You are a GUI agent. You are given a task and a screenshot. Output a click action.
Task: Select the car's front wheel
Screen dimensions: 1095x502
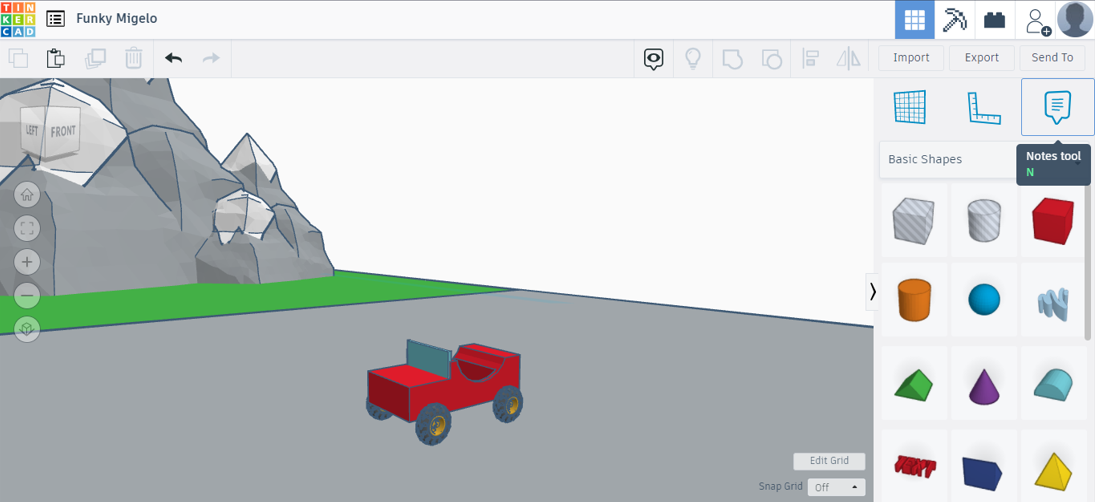coord(433,424)
